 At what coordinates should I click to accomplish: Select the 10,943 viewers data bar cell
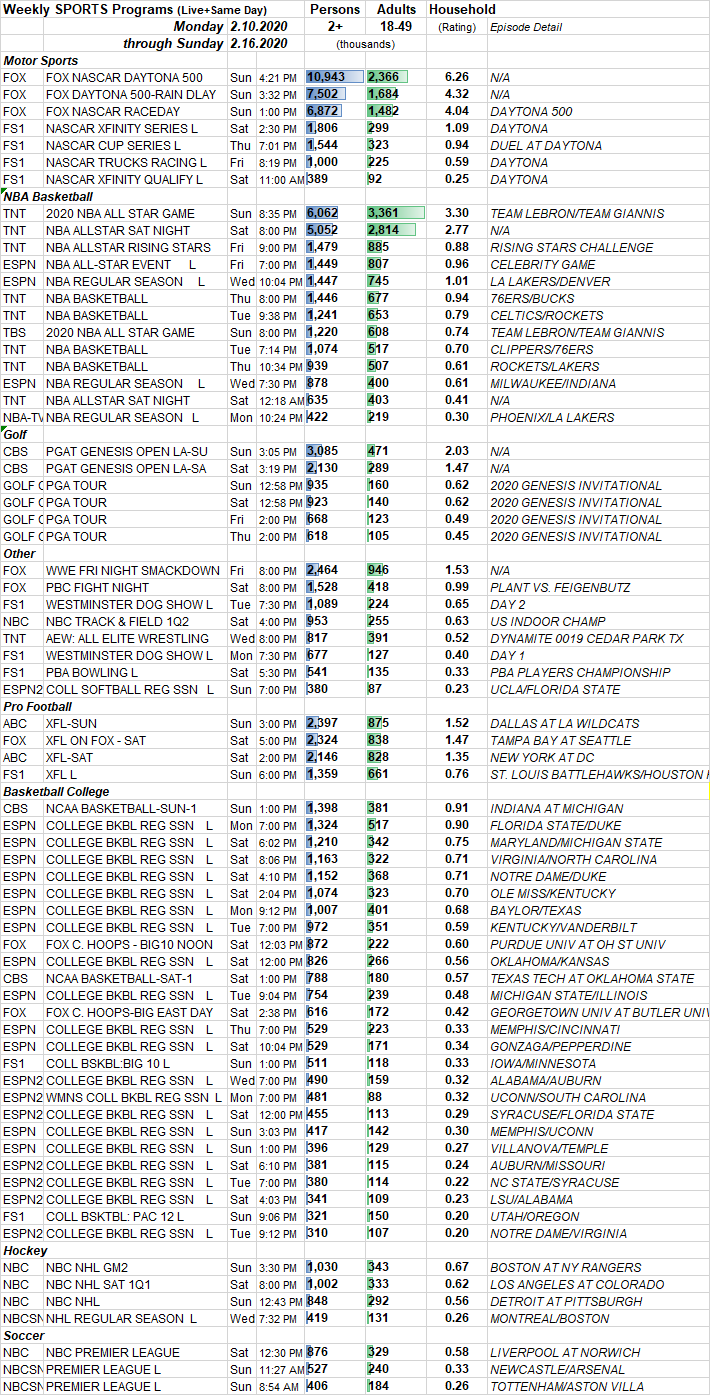[334, 77]
